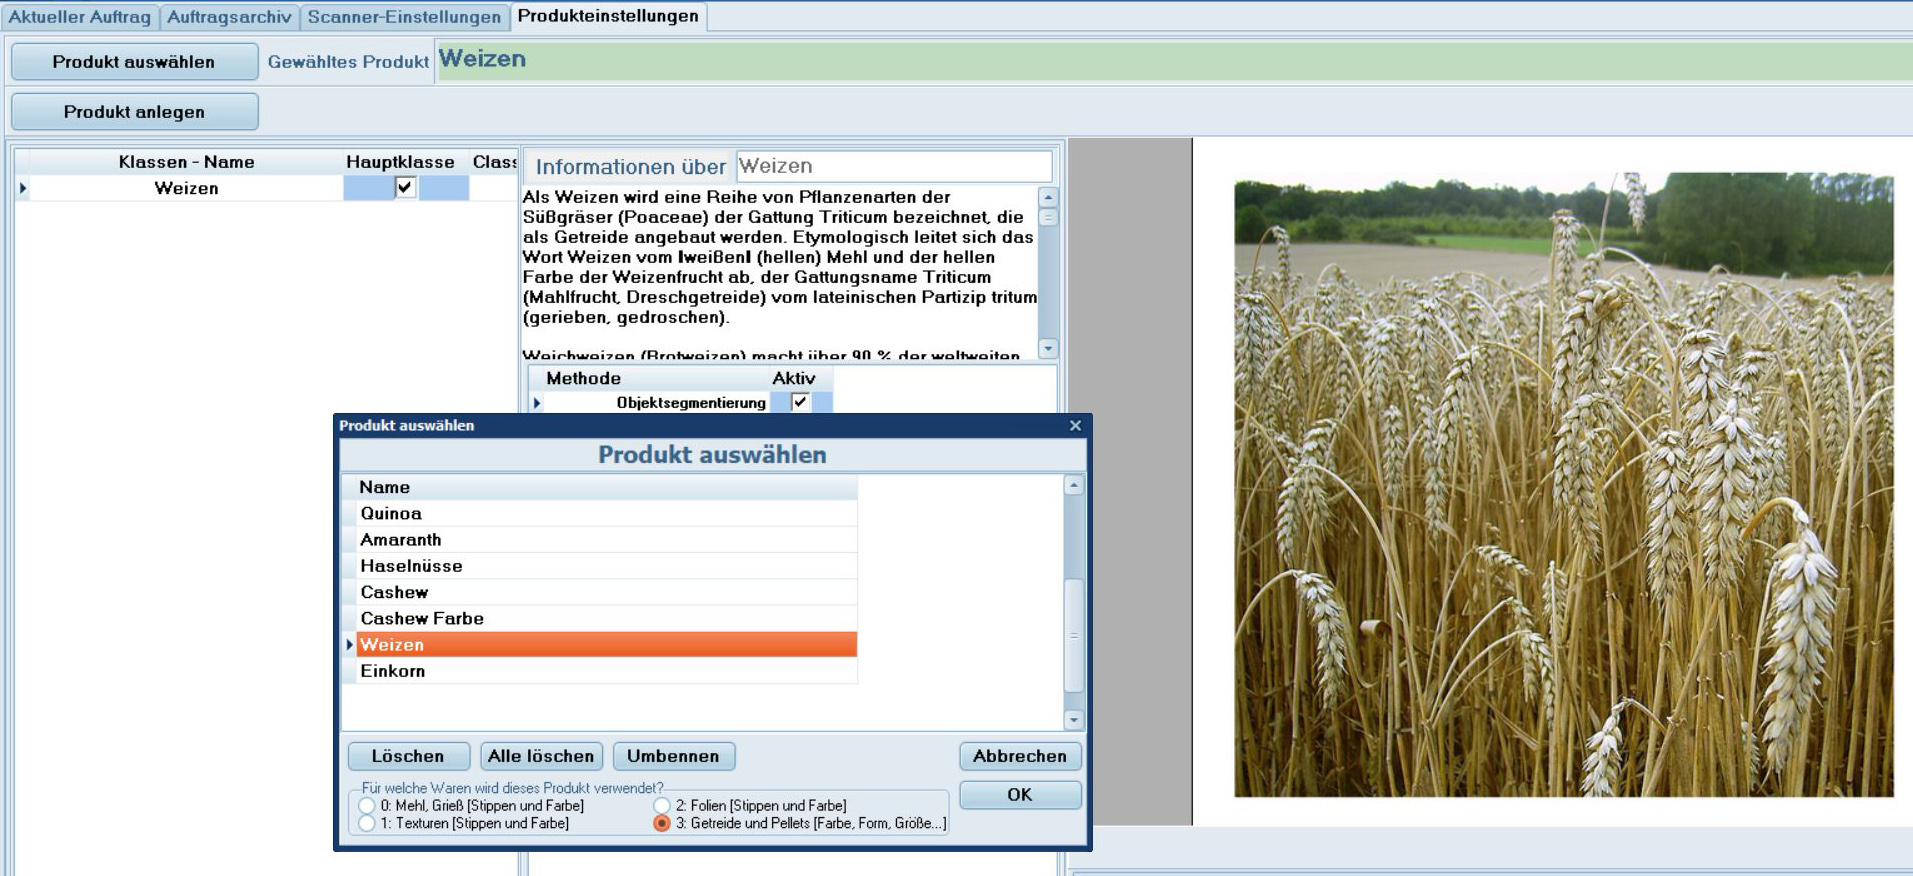Close the Produkt auswählen dialog

(x=1075, y=426)
